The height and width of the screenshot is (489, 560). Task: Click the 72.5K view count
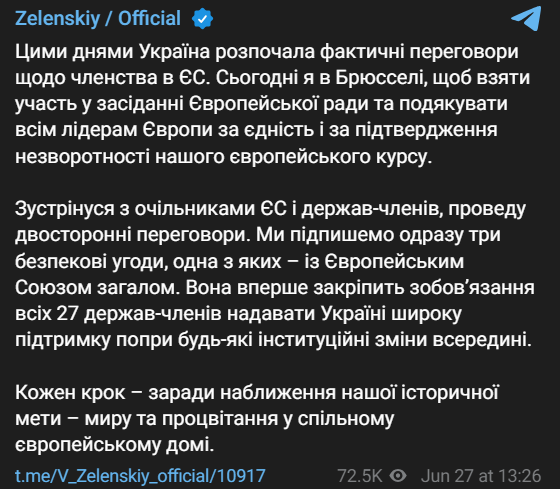pyautogui.click(x=360, y=476)
